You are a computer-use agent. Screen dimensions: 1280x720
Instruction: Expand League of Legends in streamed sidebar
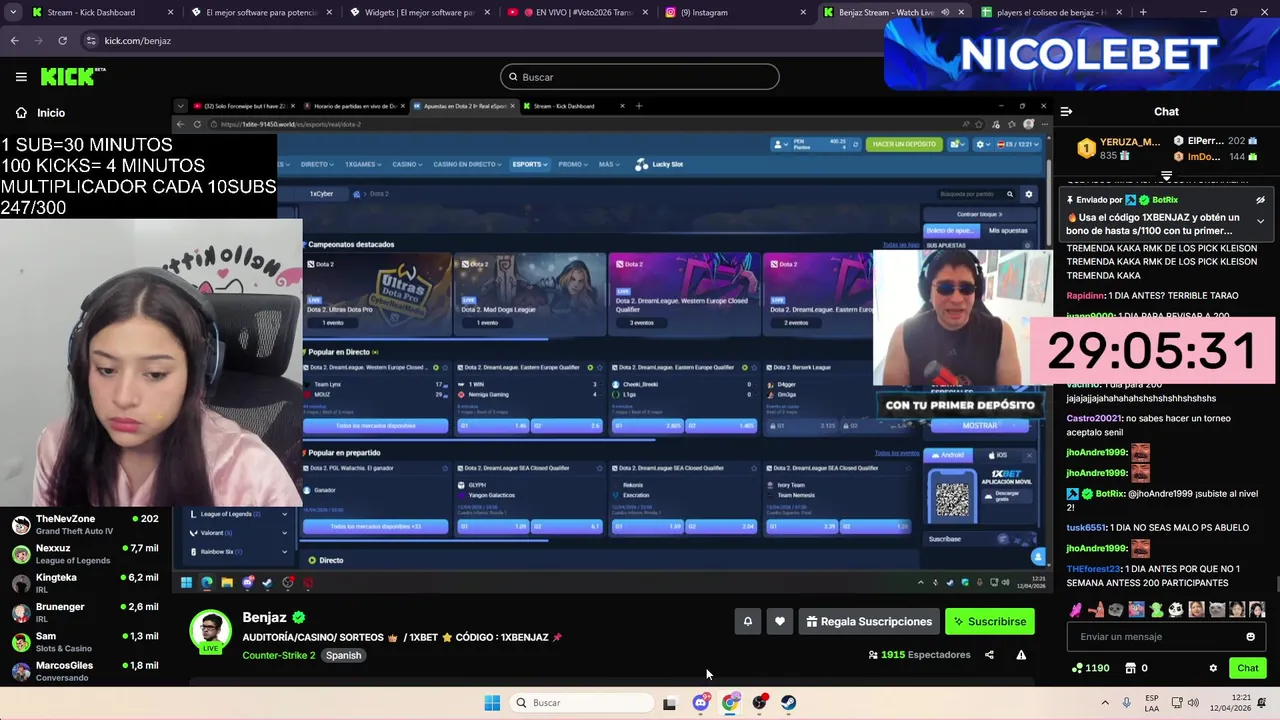pos(237,514)
